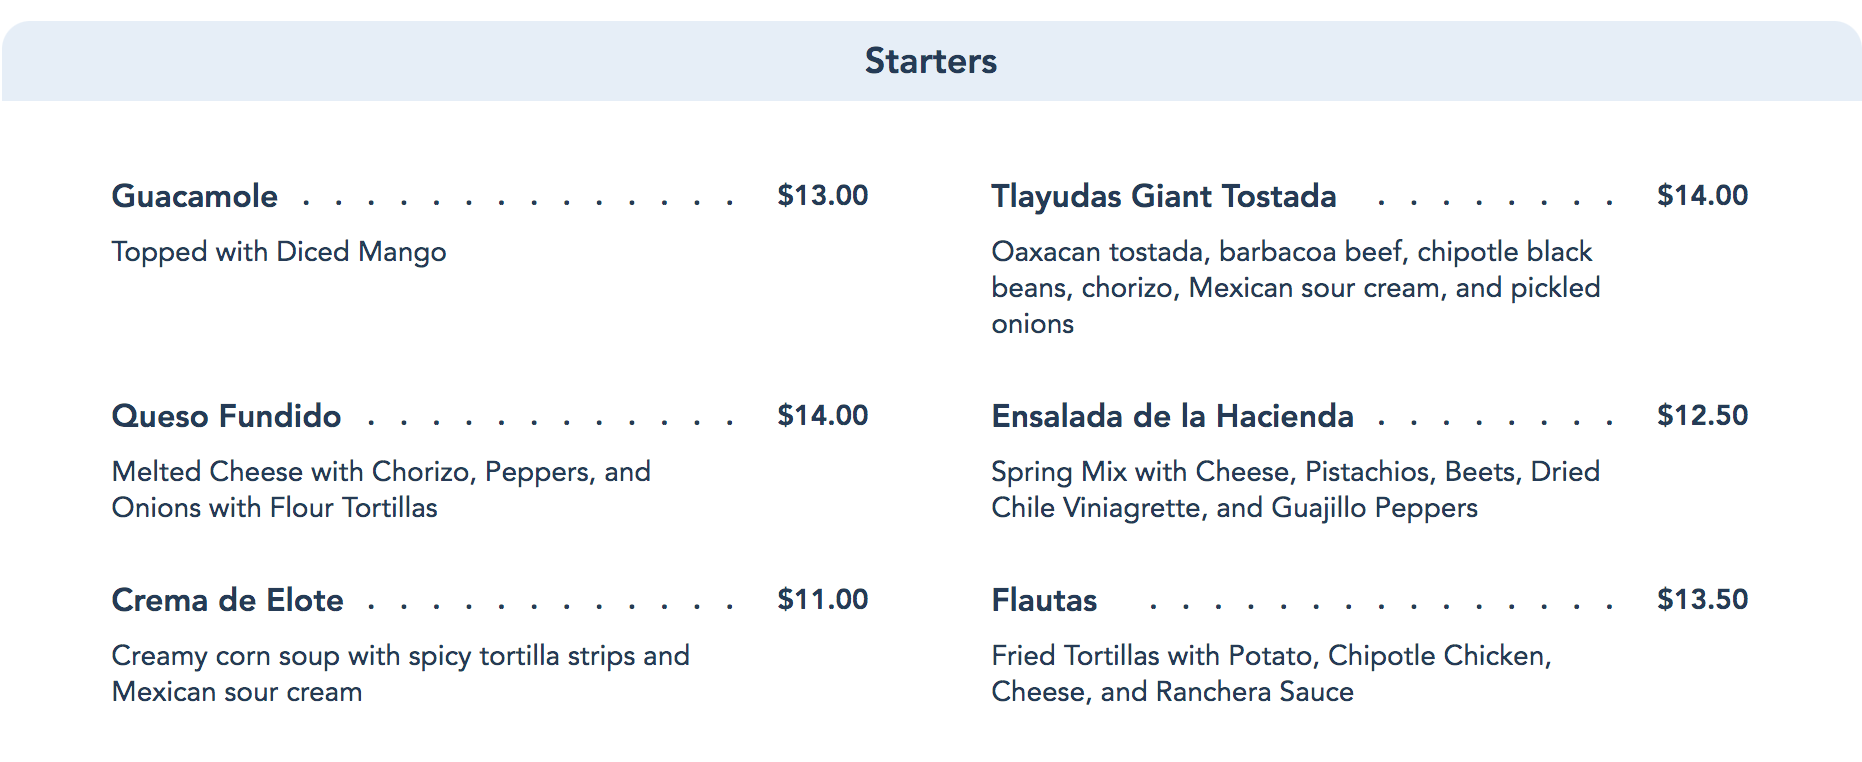Click the Tlayudas Giant Tostada $14.00 price
1862x762 pixels.
1702,195
